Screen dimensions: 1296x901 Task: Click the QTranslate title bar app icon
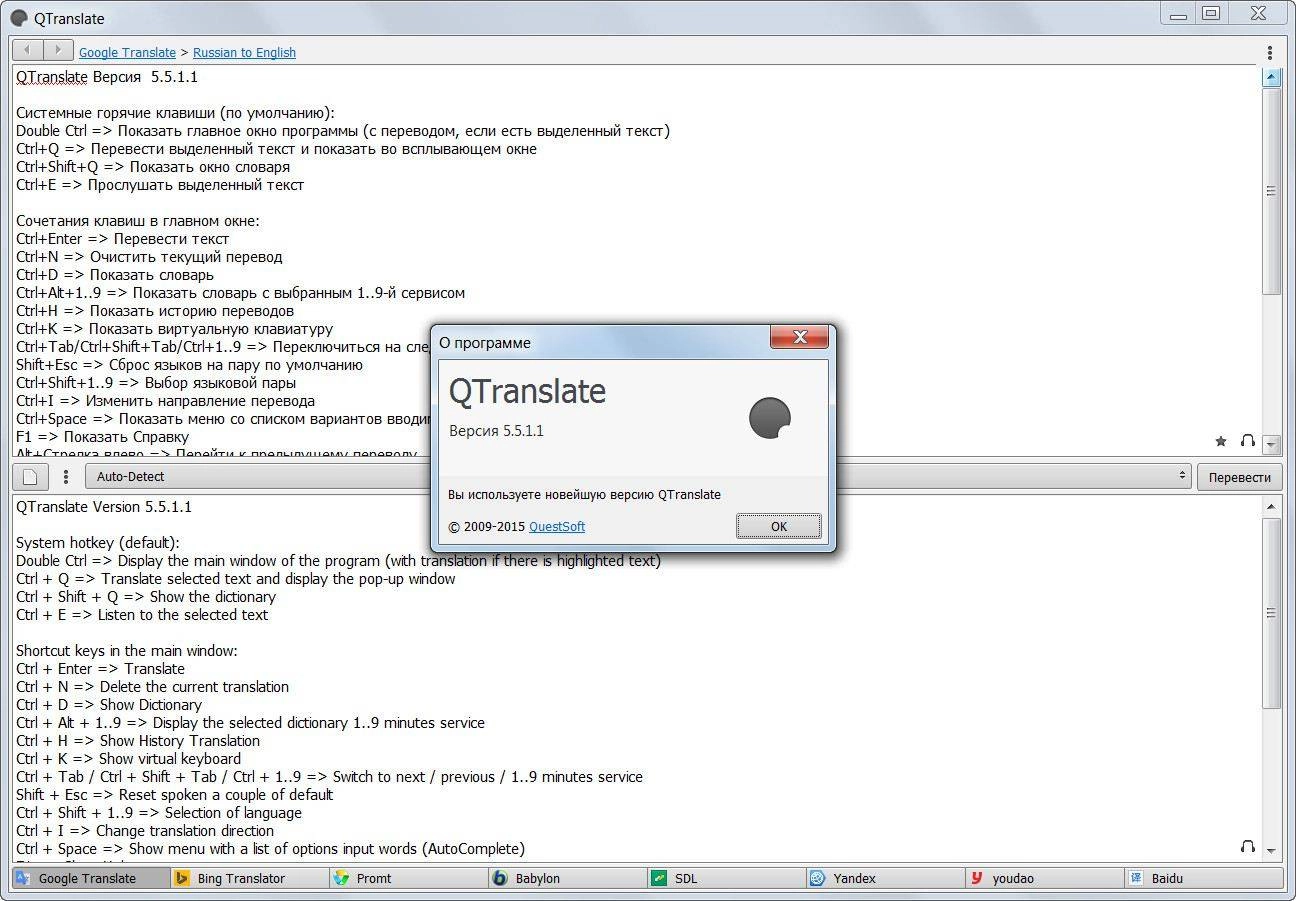point(19,18)
